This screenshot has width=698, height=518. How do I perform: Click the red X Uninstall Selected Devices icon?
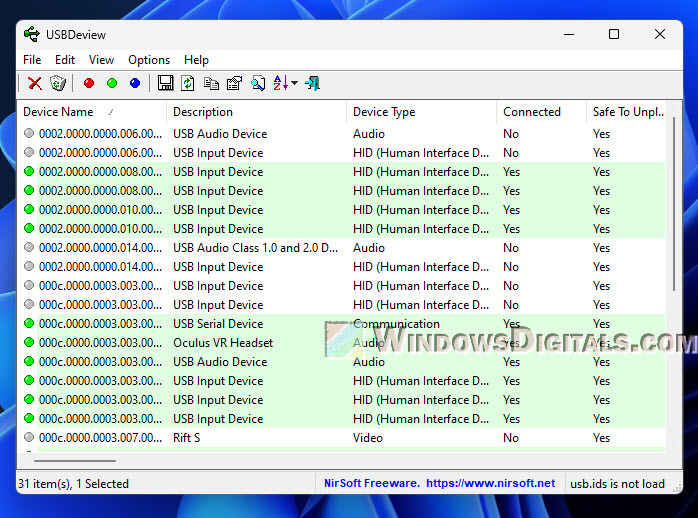pos(35,83)
